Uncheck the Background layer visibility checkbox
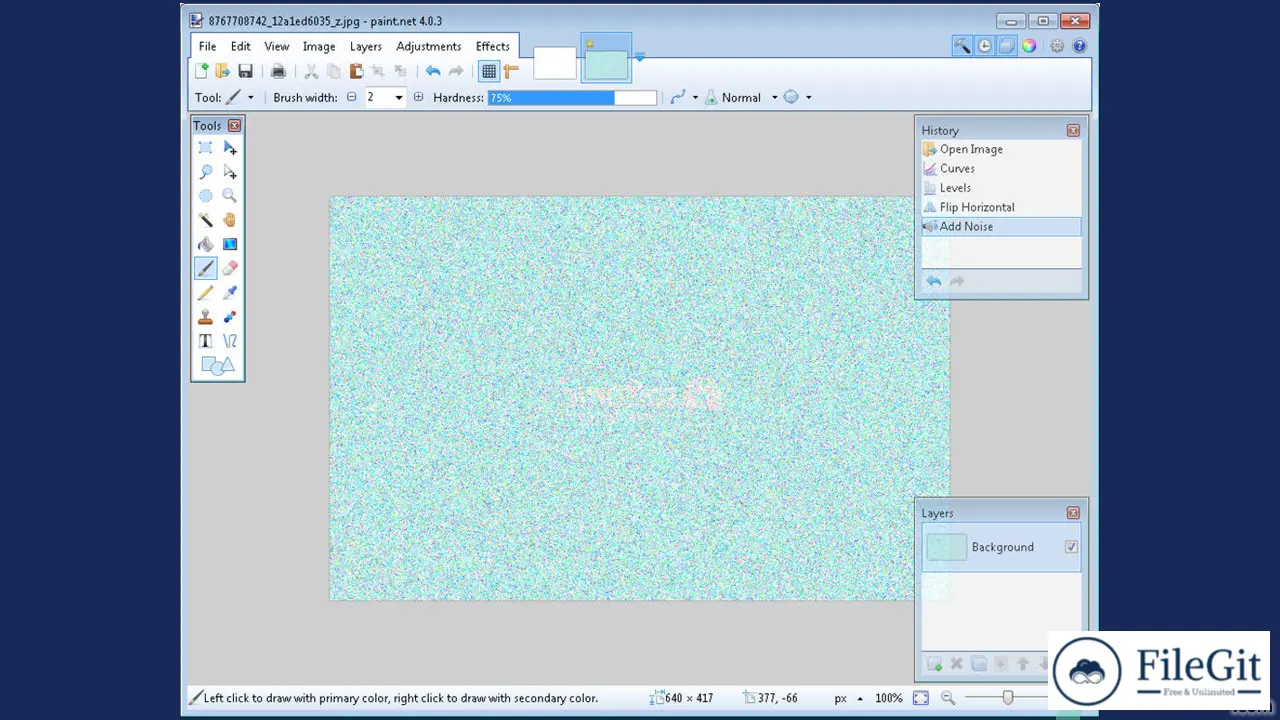 pos(1071,547)
